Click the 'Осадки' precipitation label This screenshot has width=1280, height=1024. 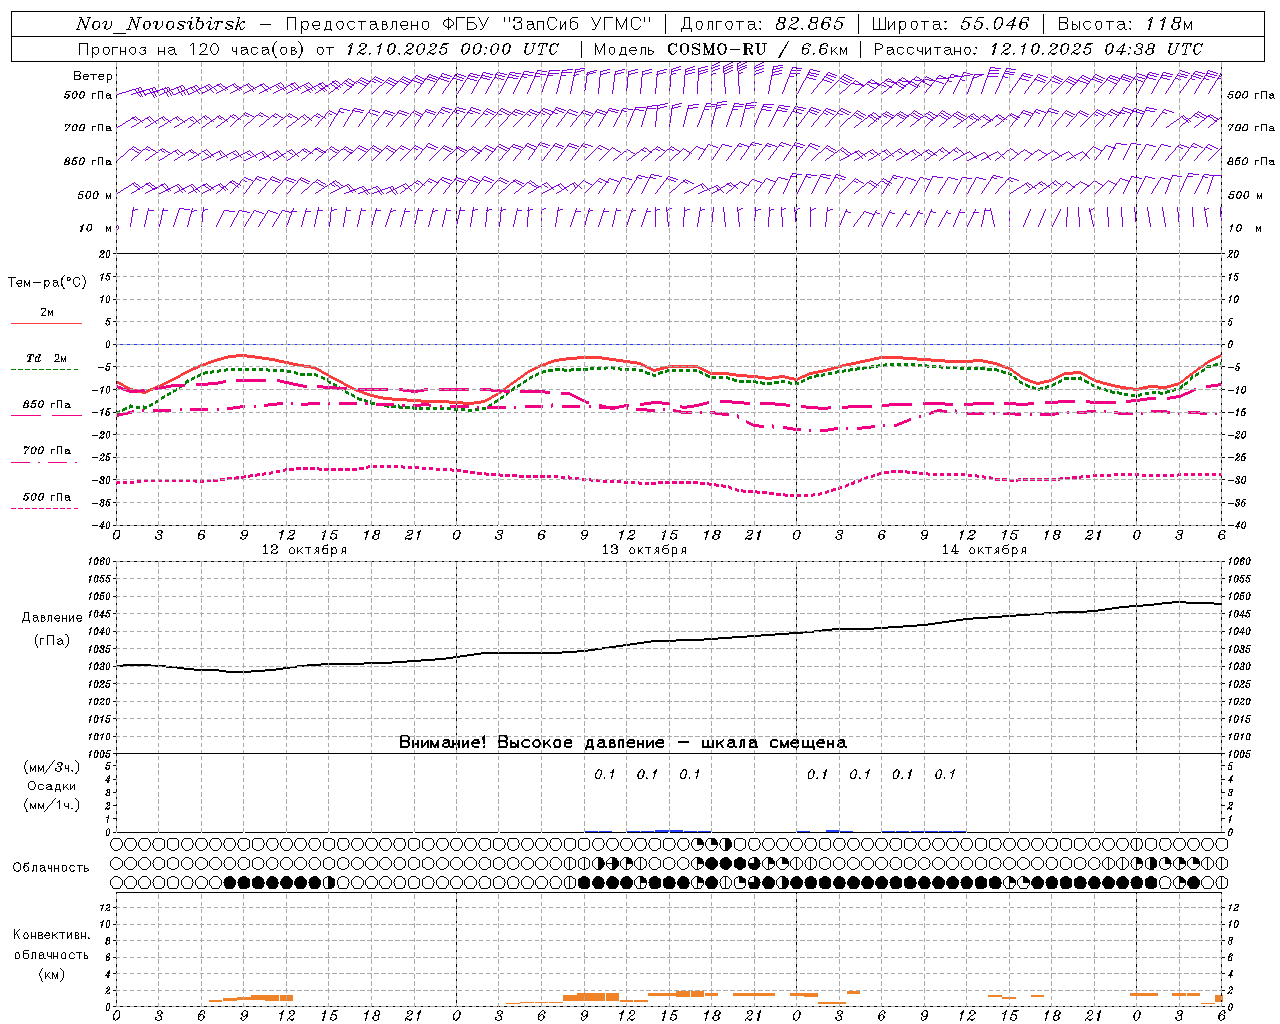pos(52,786)
